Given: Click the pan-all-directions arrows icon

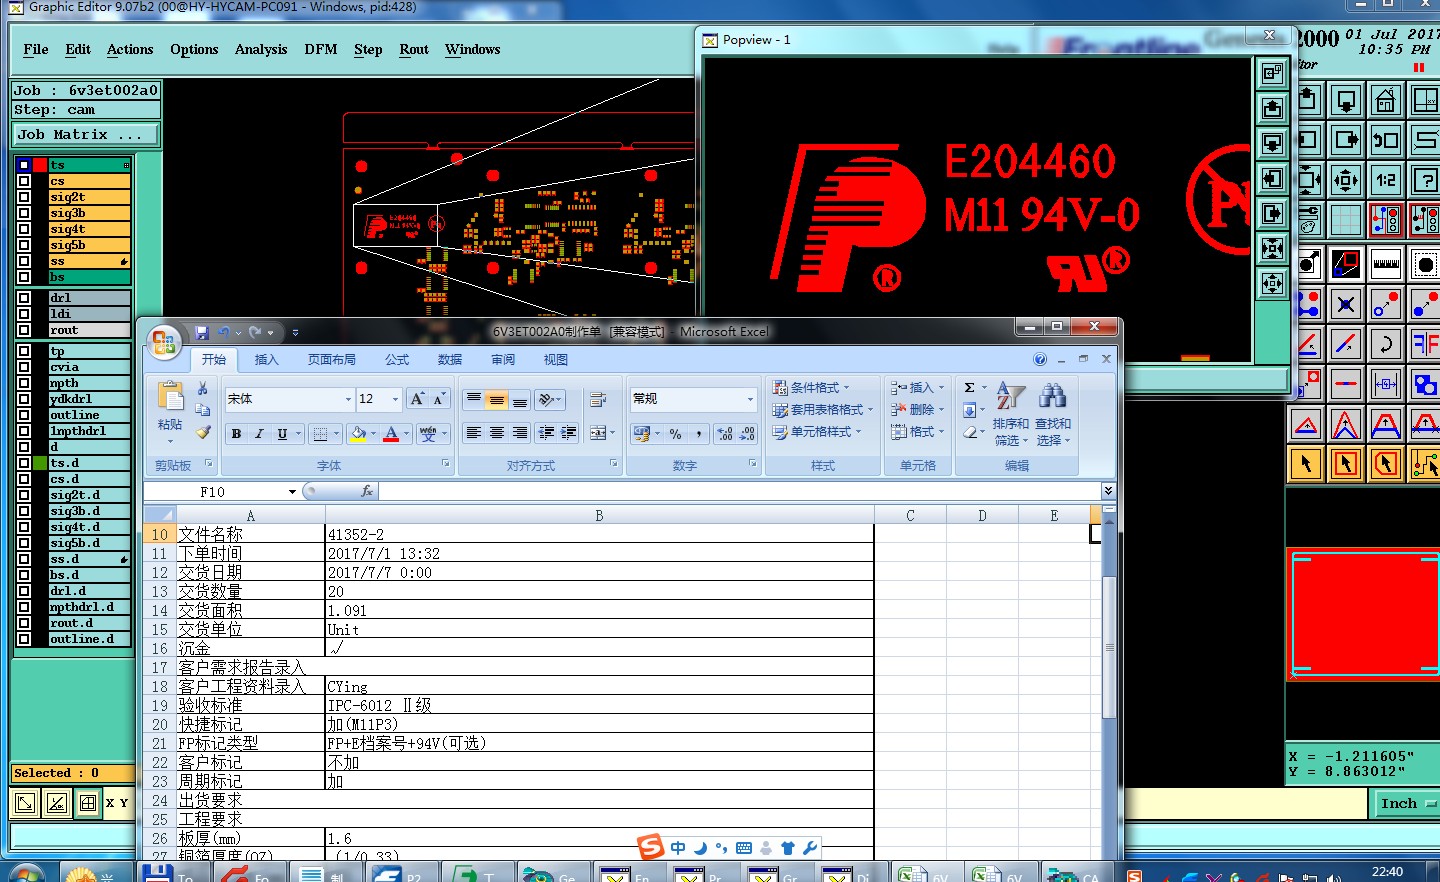Looking at the screenshot, I should 1346,180.
